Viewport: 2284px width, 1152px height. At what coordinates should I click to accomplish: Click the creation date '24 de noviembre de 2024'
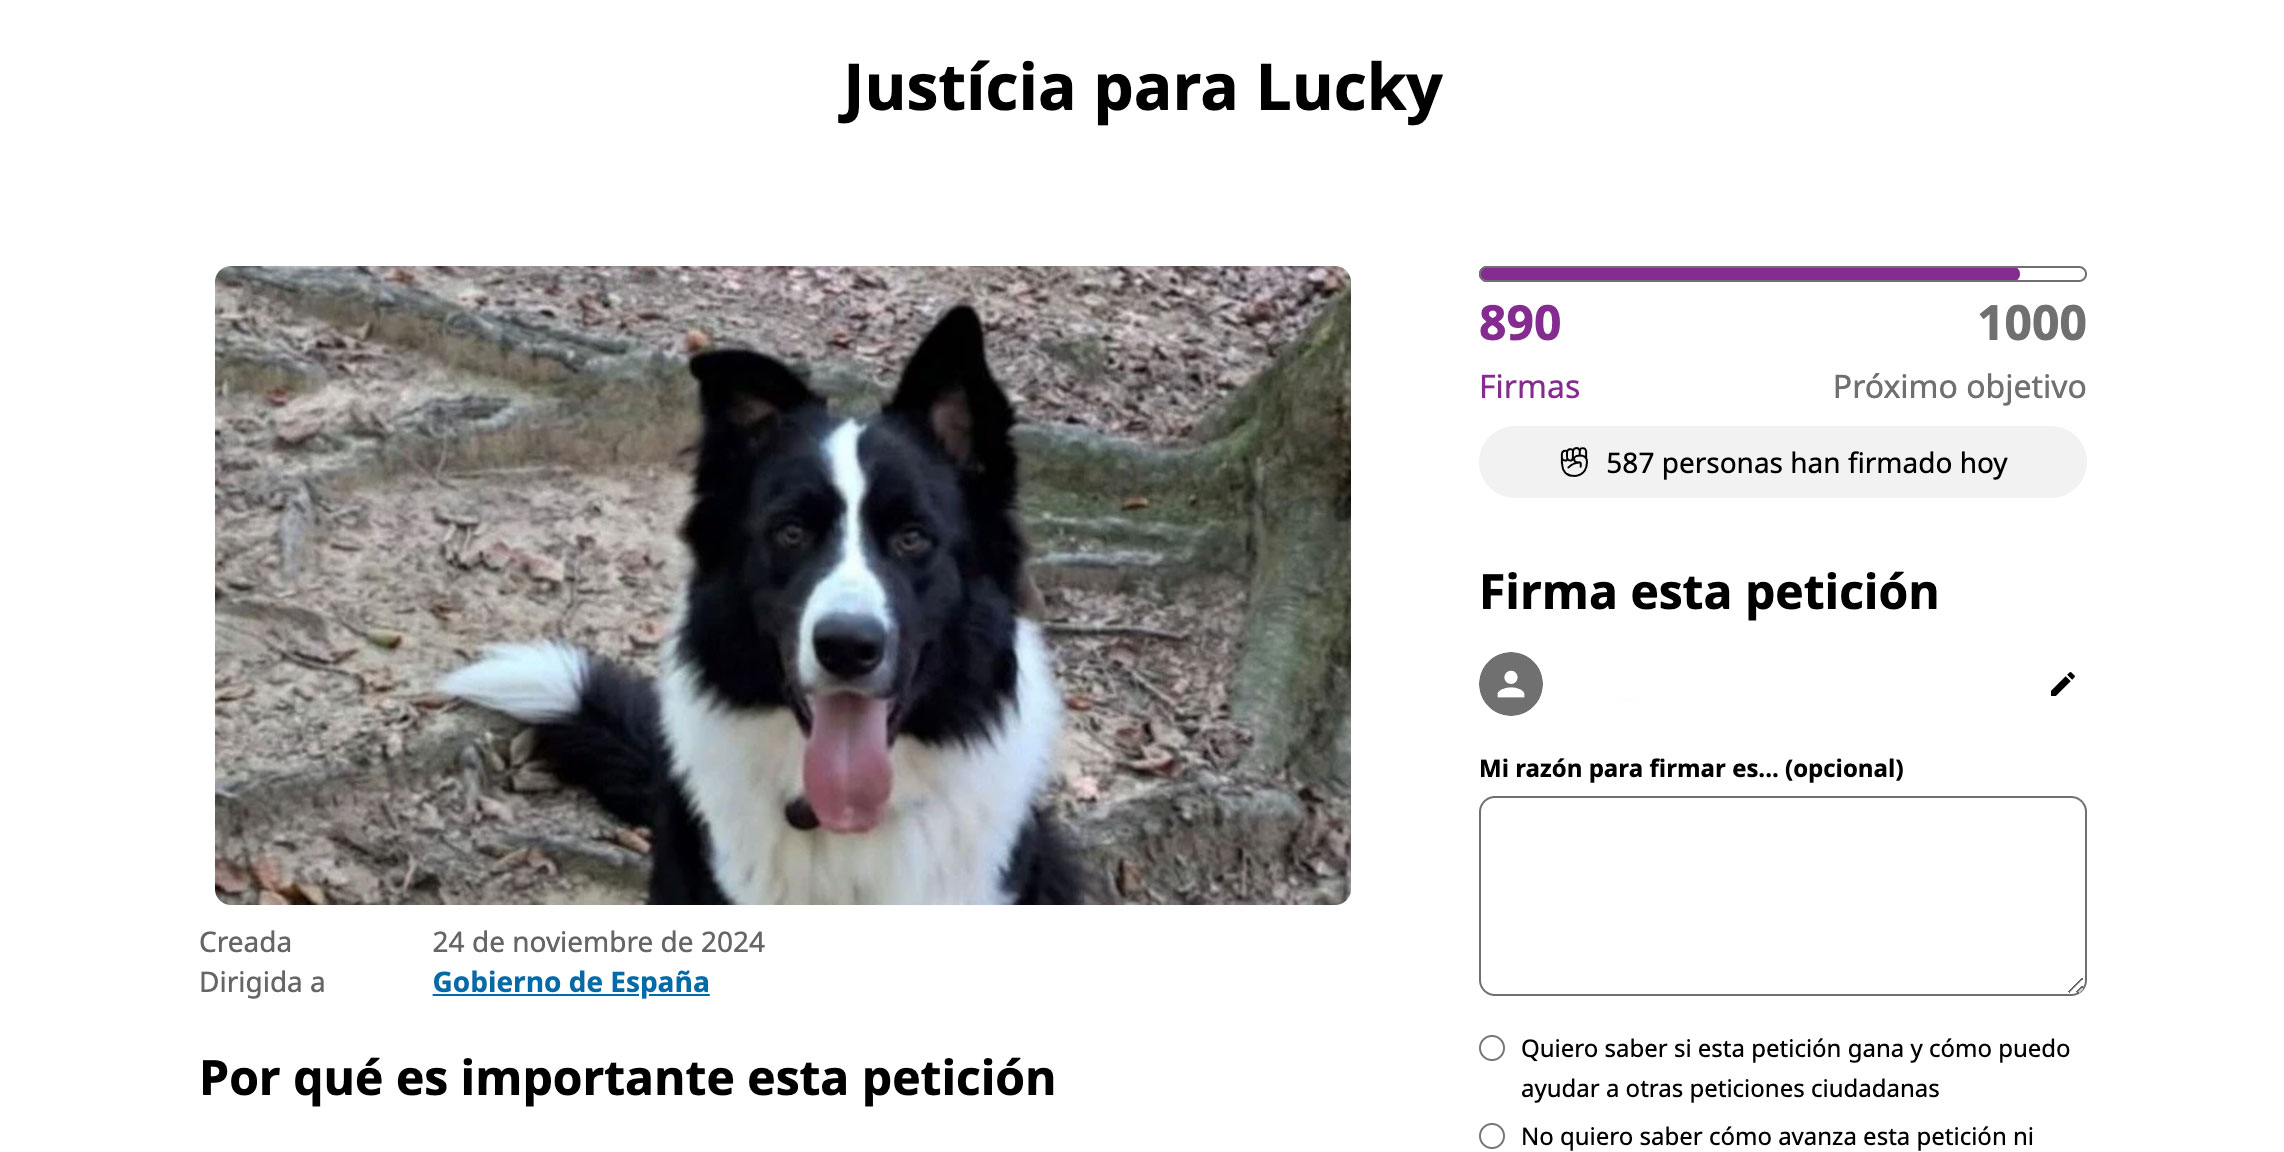click(x=598, y=942)
